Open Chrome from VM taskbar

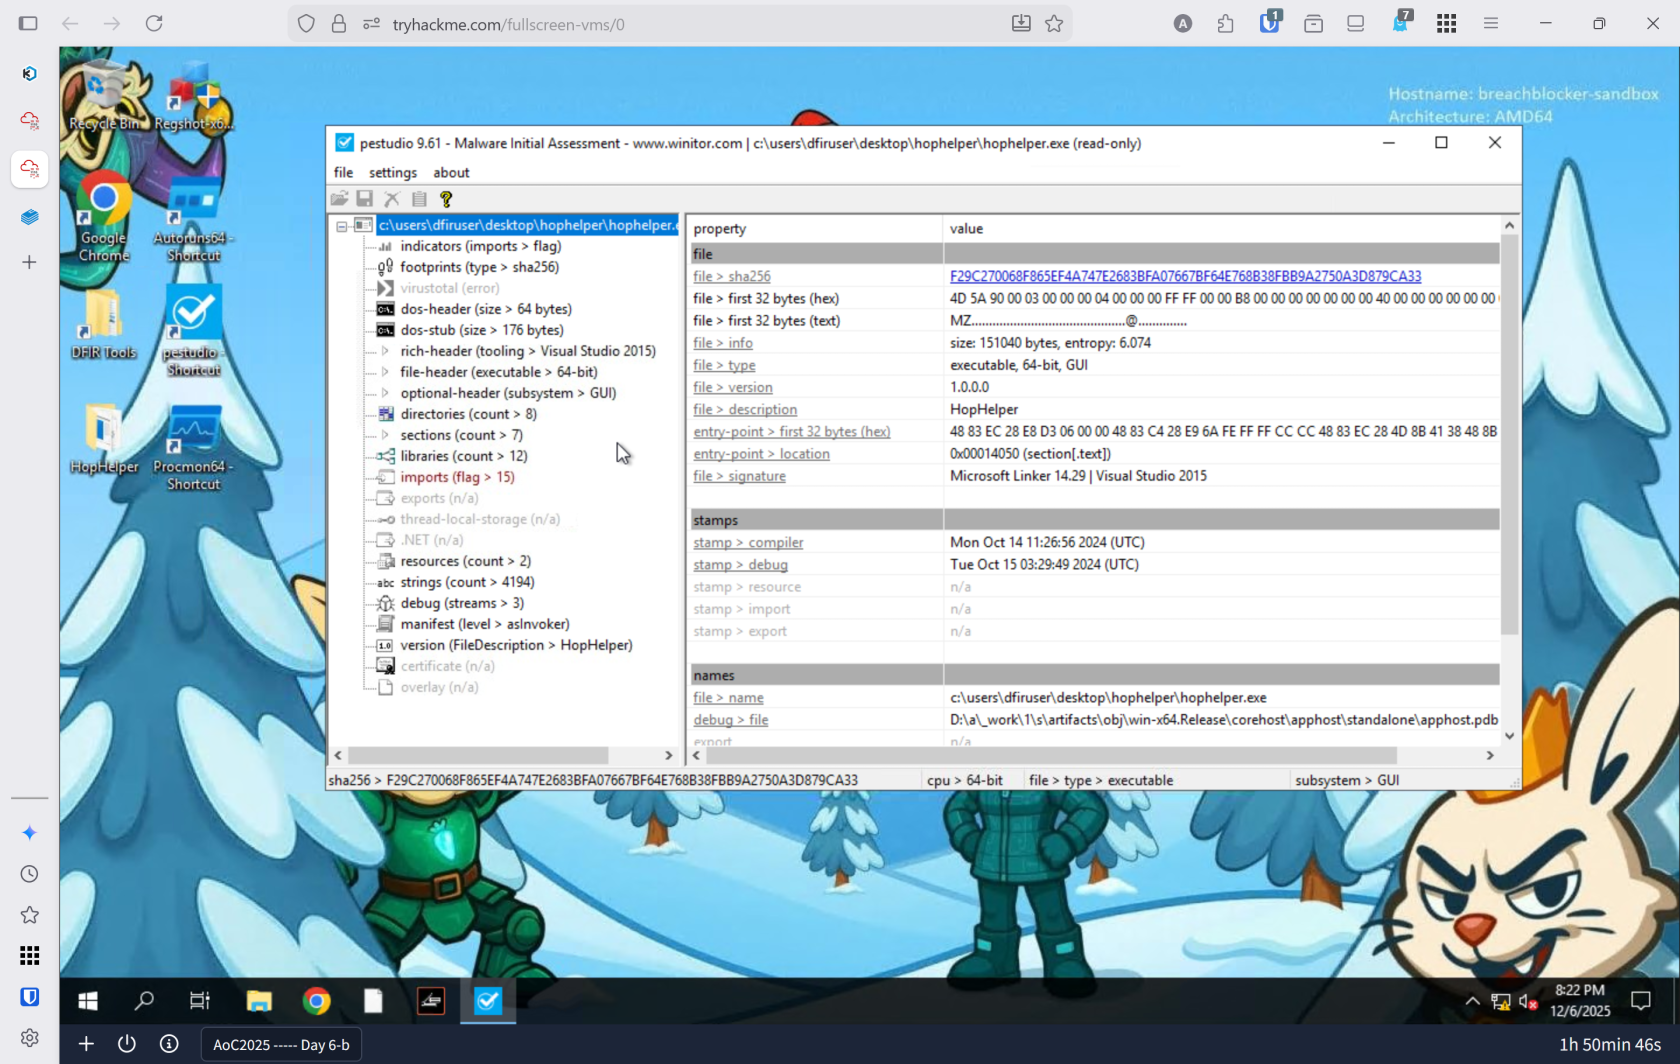316,1001
